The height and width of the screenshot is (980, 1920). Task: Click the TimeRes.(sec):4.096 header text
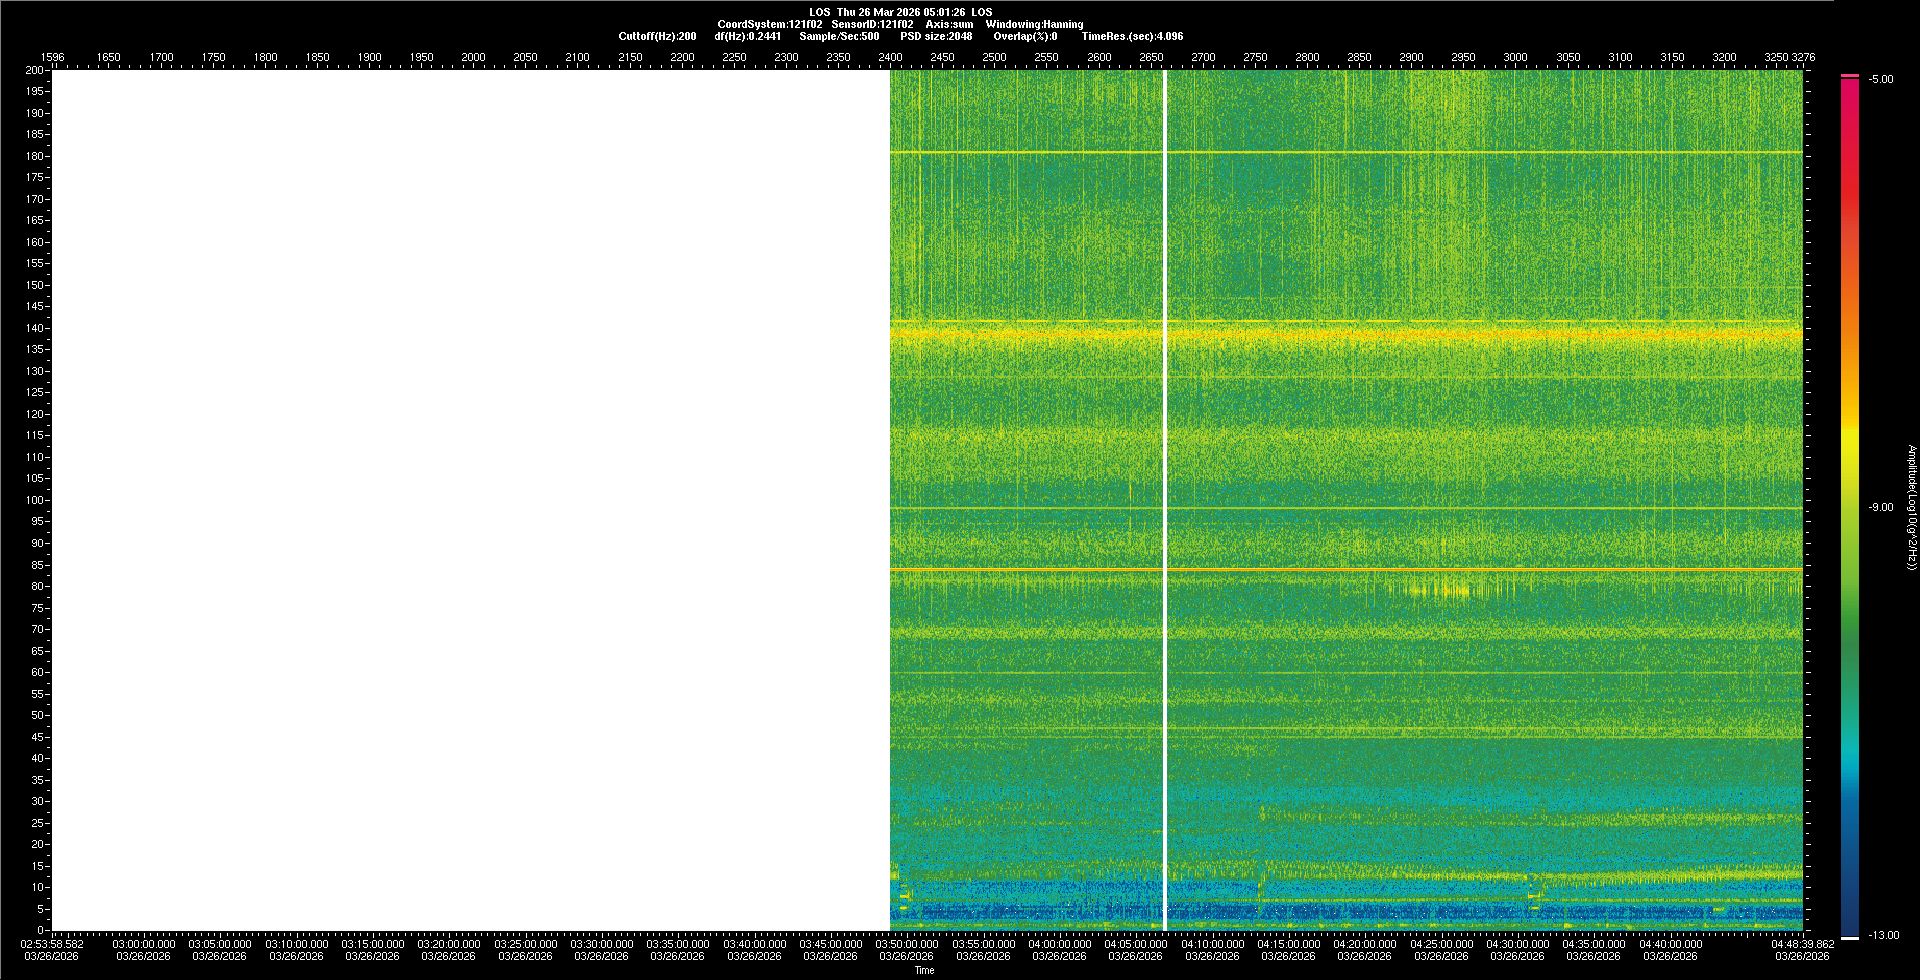[x=1132, y=36]
